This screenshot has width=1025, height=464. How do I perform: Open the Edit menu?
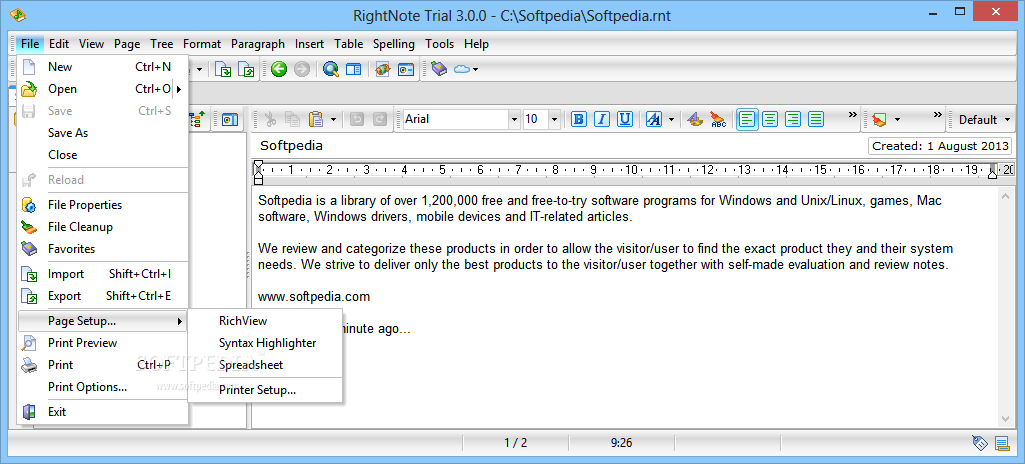(x=59, y=44)
